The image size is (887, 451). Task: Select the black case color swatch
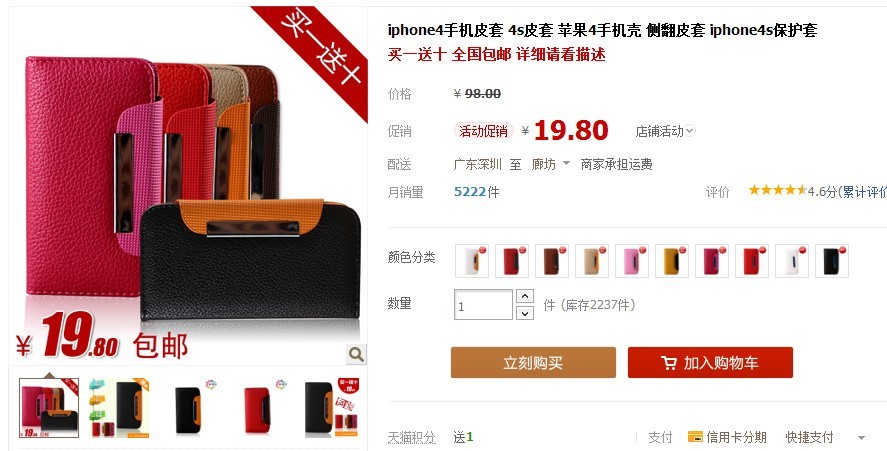[832, 260]
